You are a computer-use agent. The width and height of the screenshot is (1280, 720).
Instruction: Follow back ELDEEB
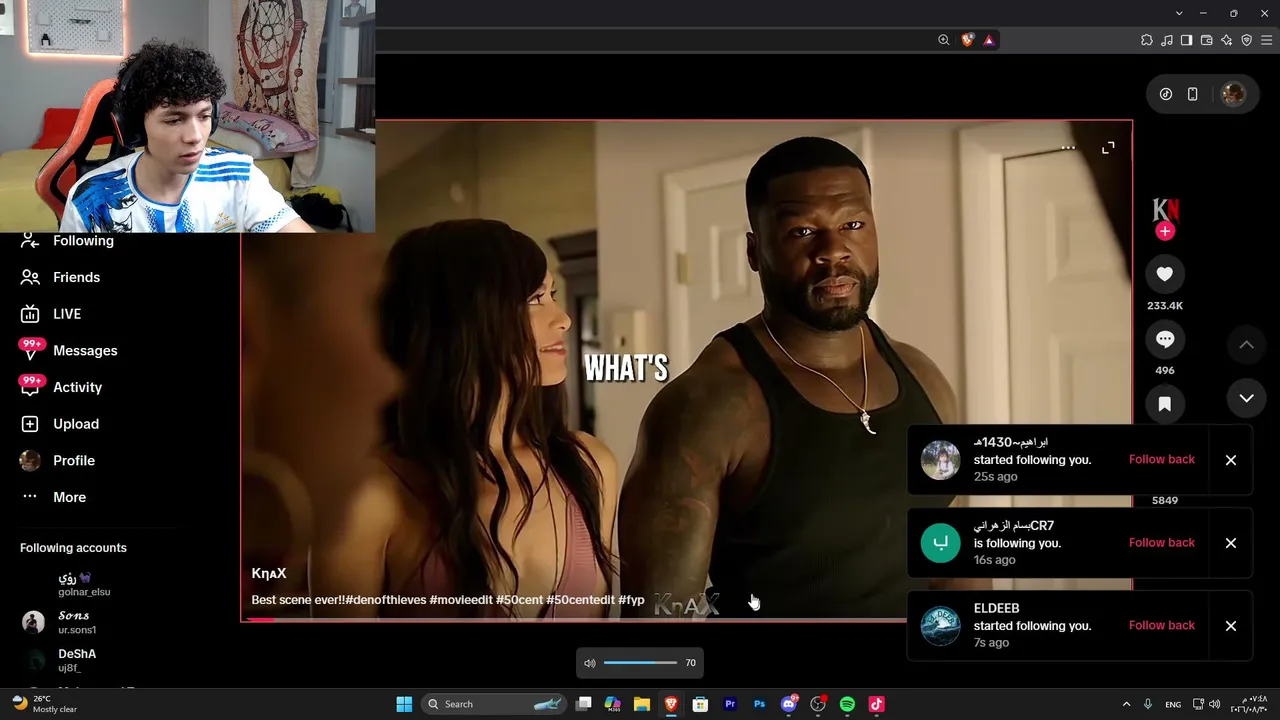coord(1162,625)
